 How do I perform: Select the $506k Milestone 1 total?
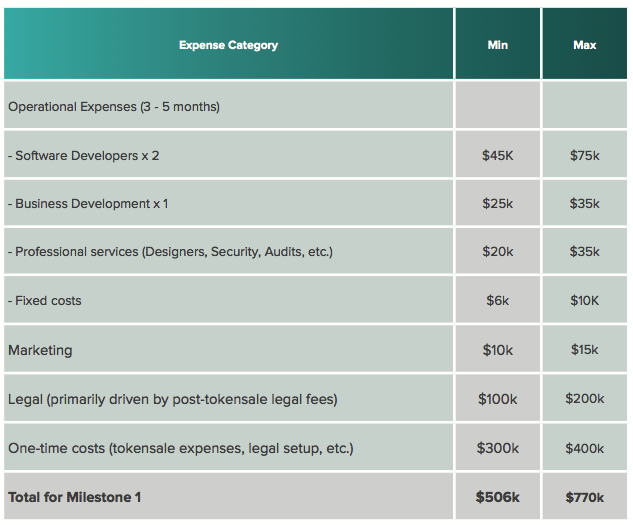[x=498, y=497]
